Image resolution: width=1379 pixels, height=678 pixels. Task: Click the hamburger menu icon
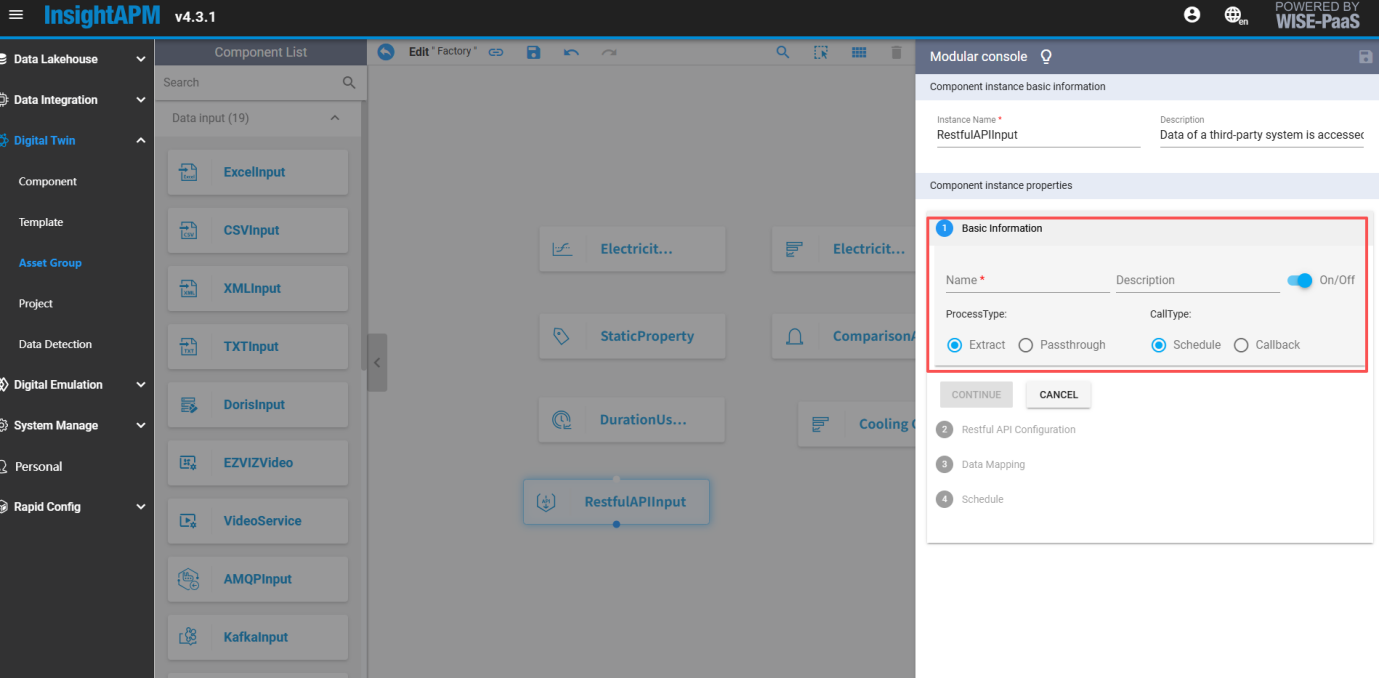[16, 16]
